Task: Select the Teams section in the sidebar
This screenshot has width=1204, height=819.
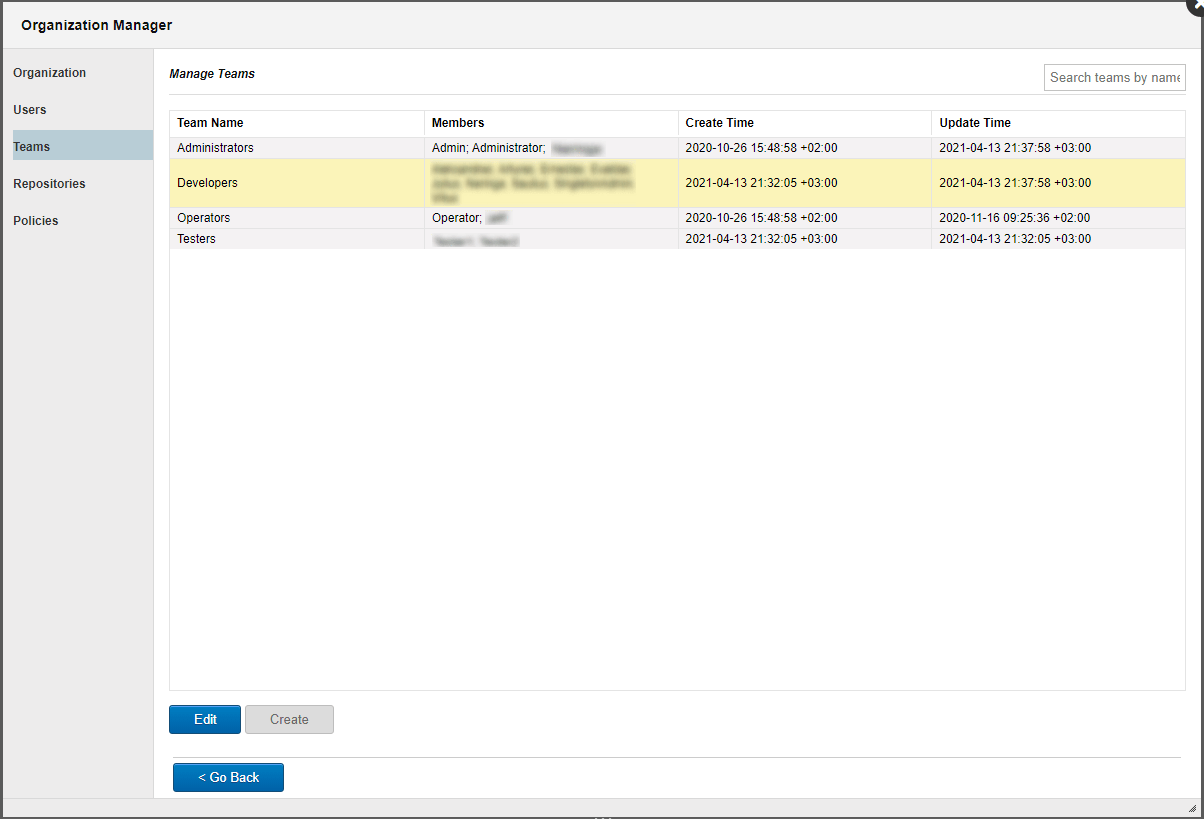Action: coord(30,145)
